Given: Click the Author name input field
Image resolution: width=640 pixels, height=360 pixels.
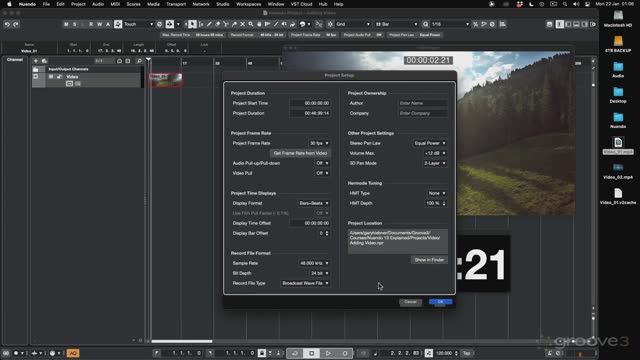Looking at the screenshot, I should [x=422, y=103].
